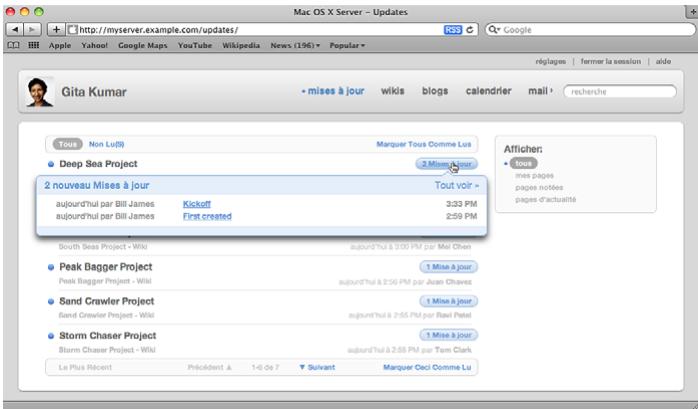Show Top Sites grid icon
The image size is (698, 409).
point(33,45)
